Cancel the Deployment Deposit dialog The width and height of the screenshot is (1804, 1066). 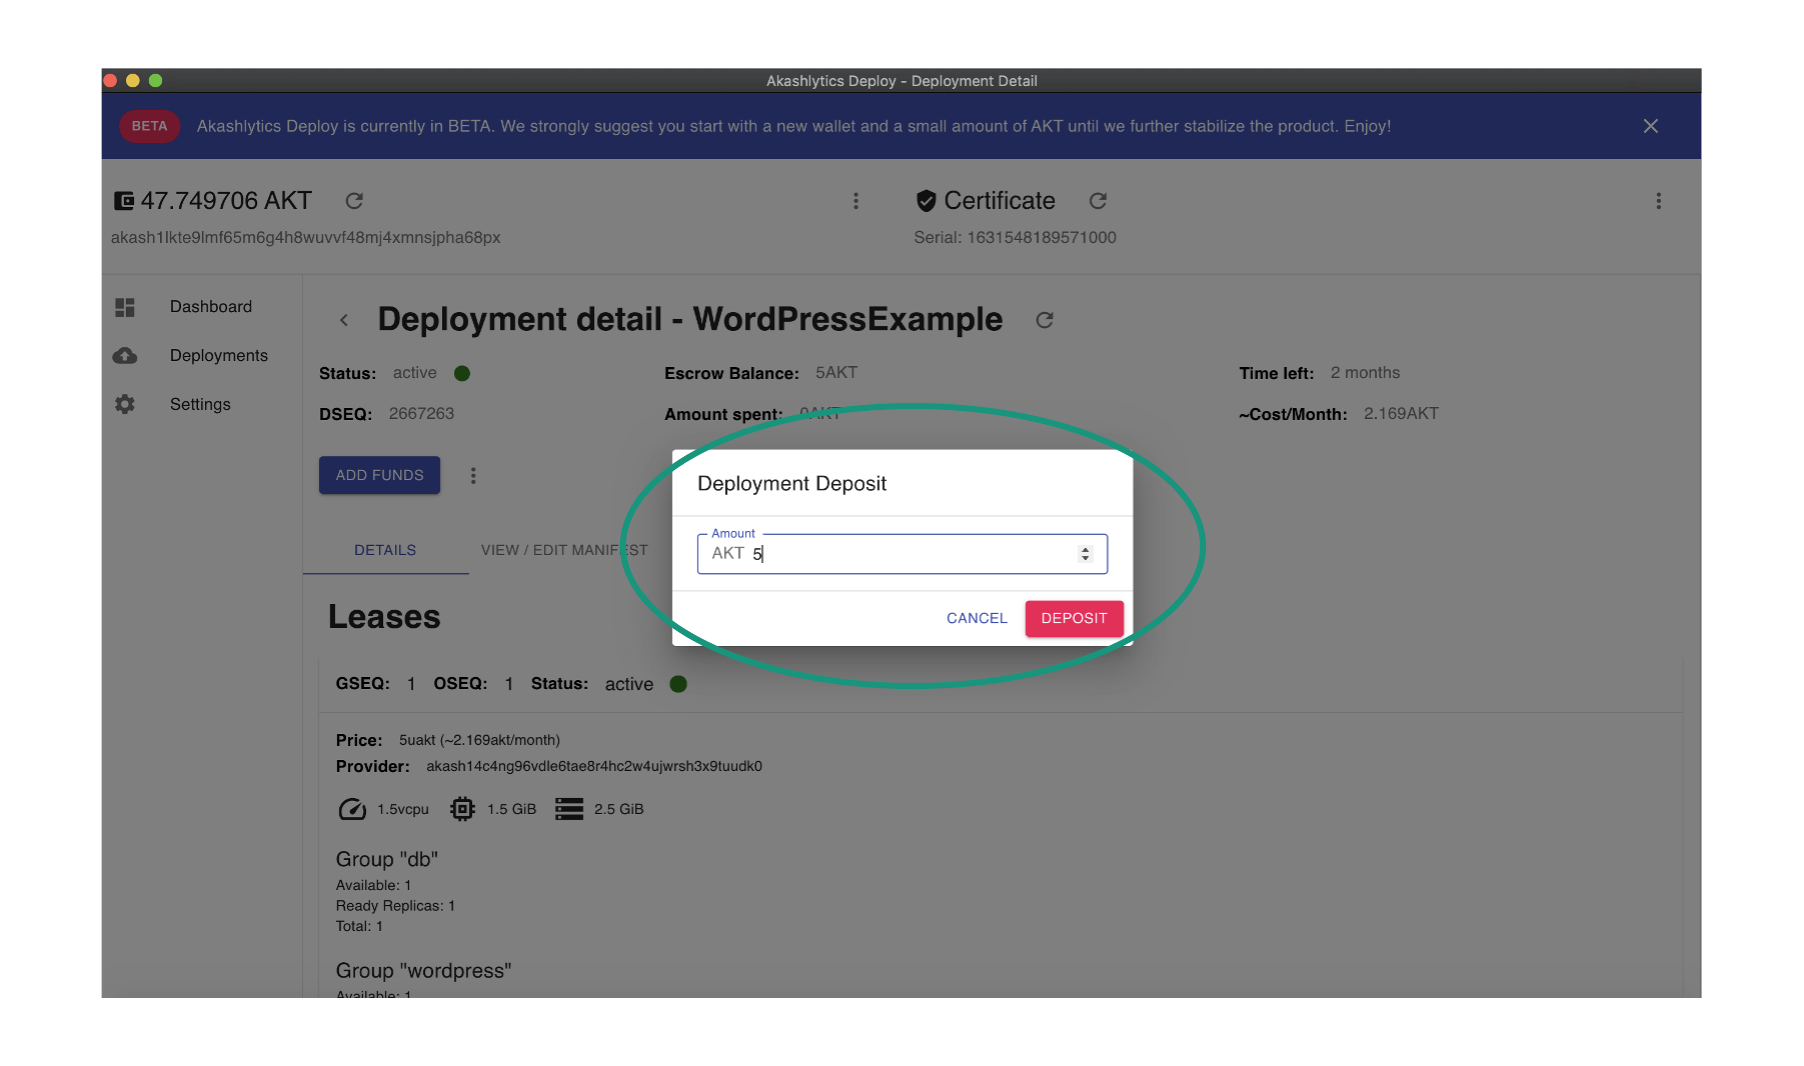[x=977, y=619]
